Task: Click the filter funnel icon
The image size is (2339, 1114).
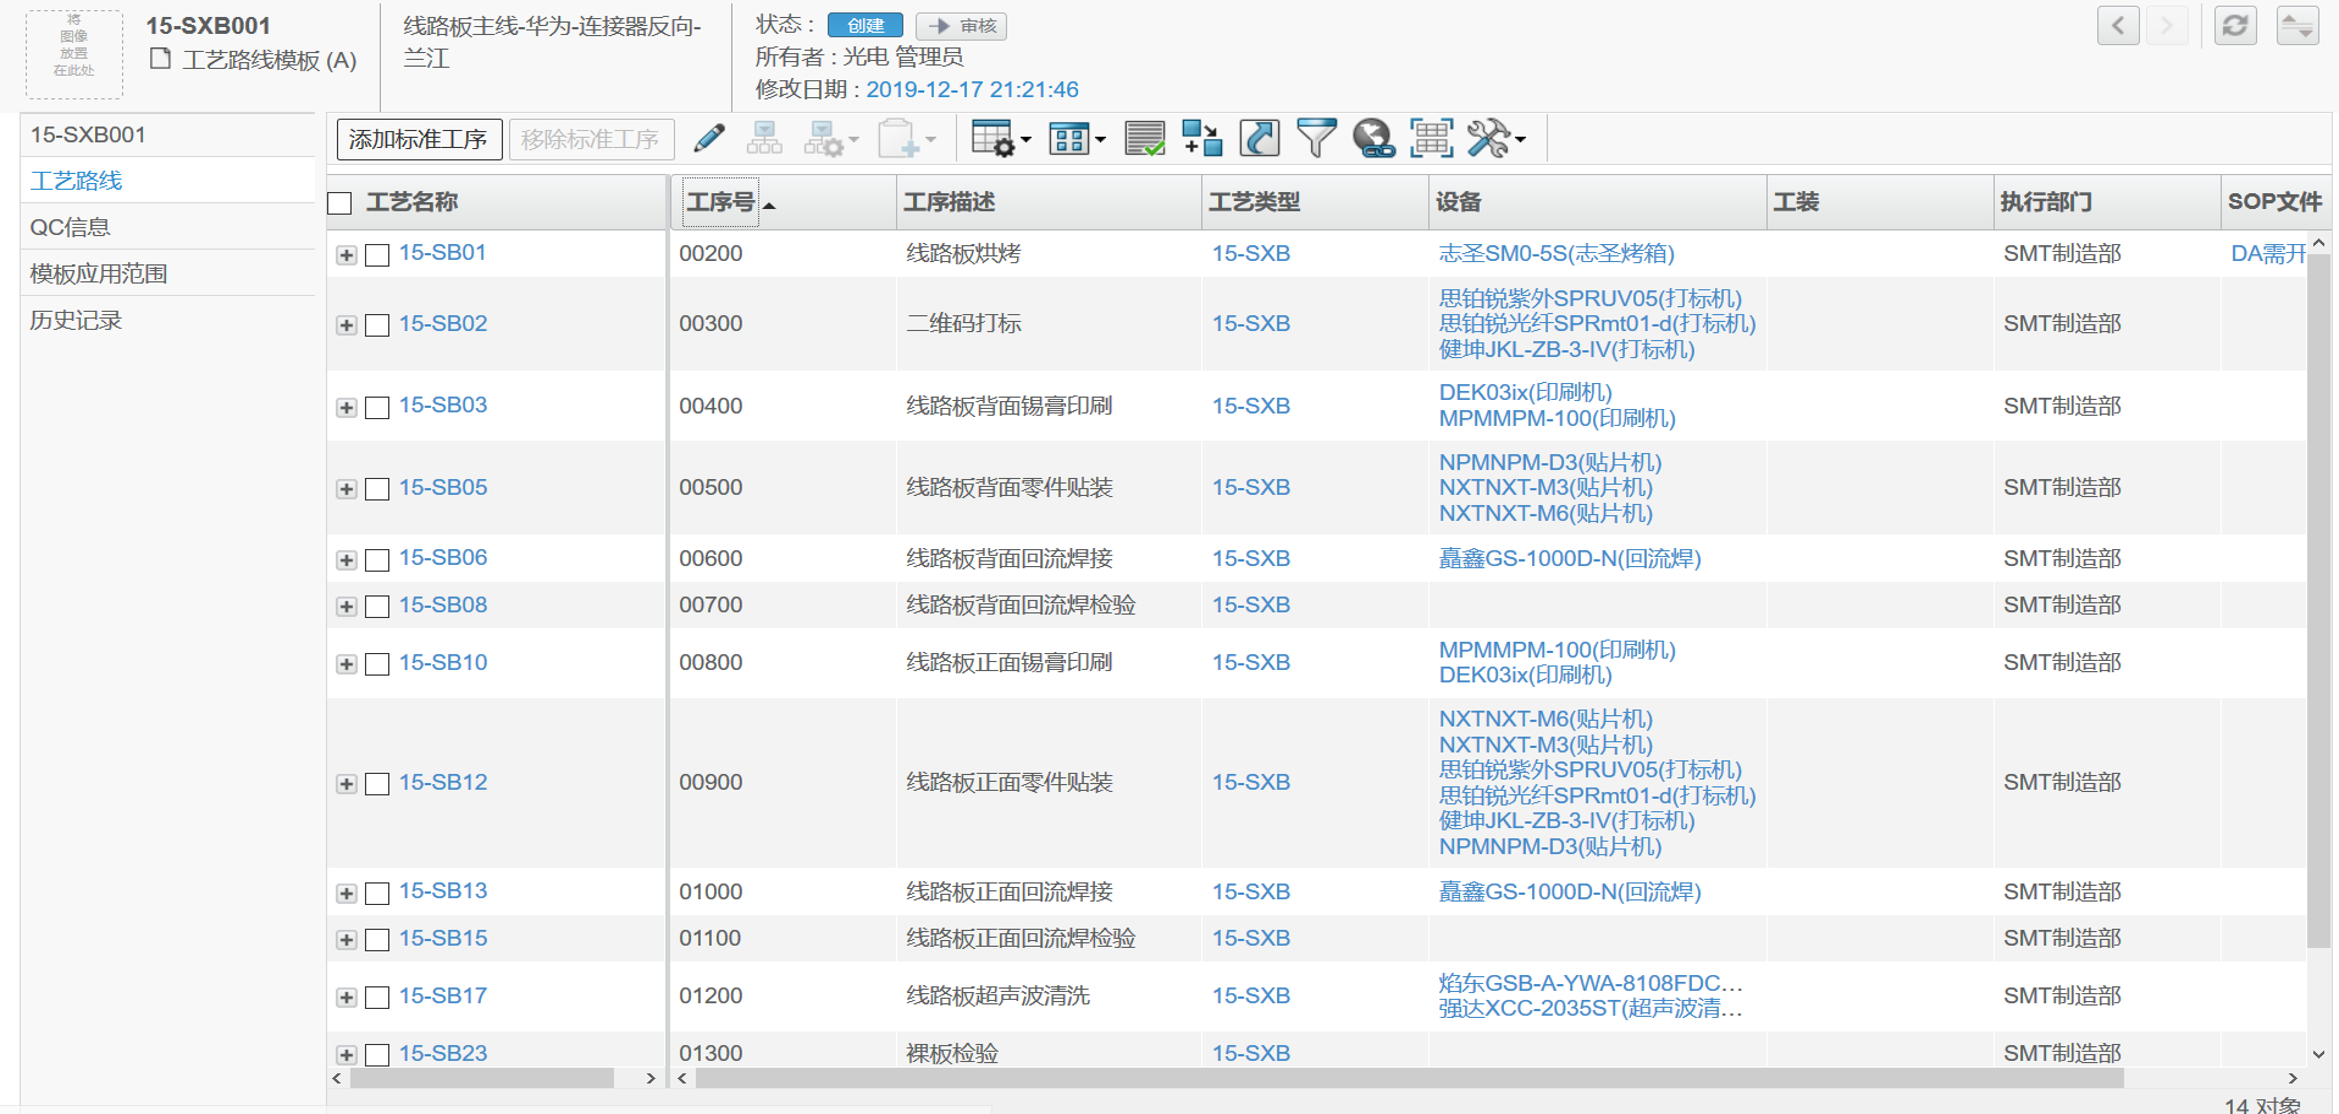Action: [1315, 138]
